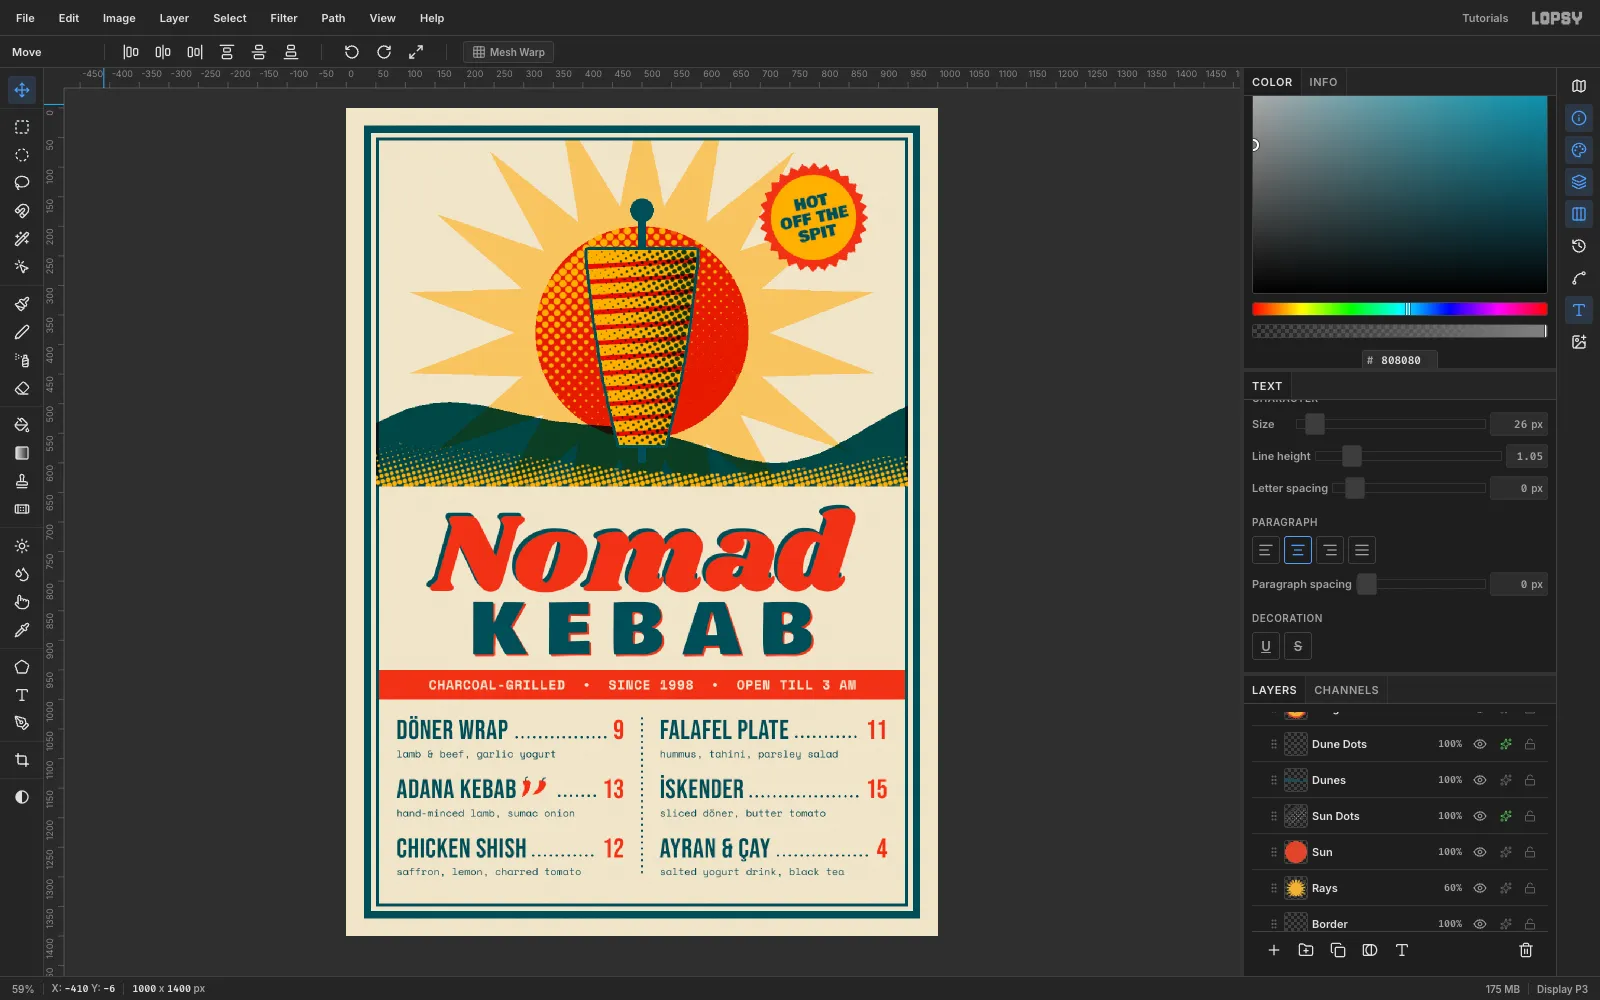Duplicate the selected layer
The width and height of the screenshot is (1600, 1000).
coord(1338,950)
